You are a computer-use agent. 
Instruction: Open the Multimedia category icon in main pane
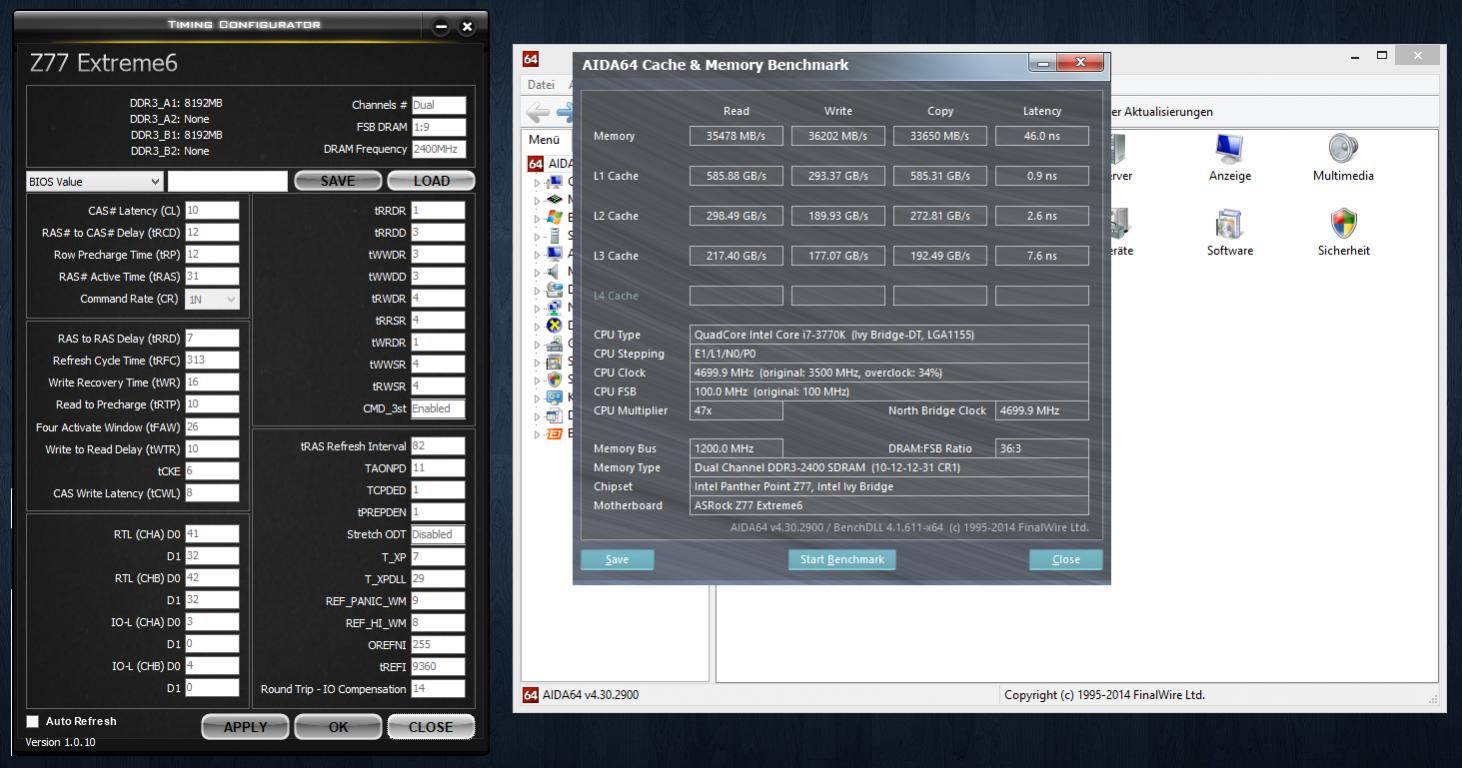1343,149
